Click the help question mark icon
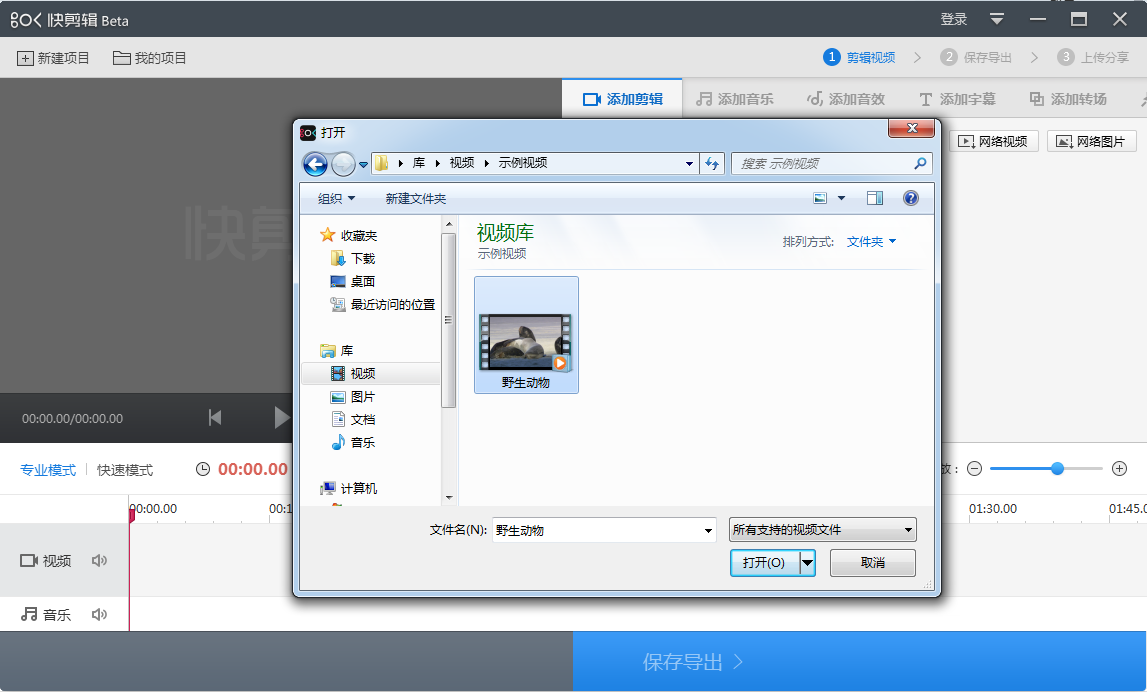The image size is (1147, 692). (911, 198)
